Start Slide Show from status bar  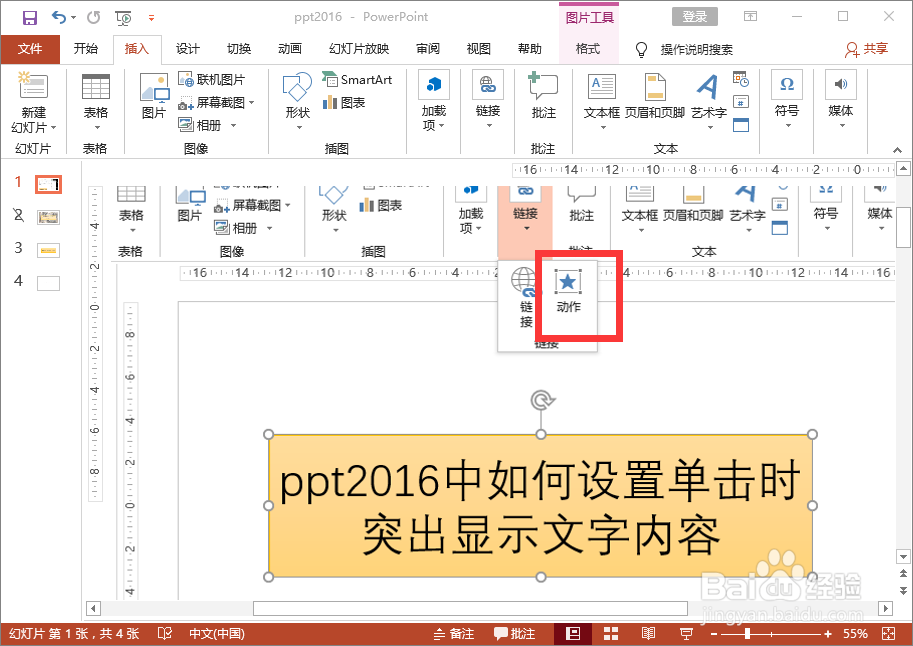(x=686, y=633)
